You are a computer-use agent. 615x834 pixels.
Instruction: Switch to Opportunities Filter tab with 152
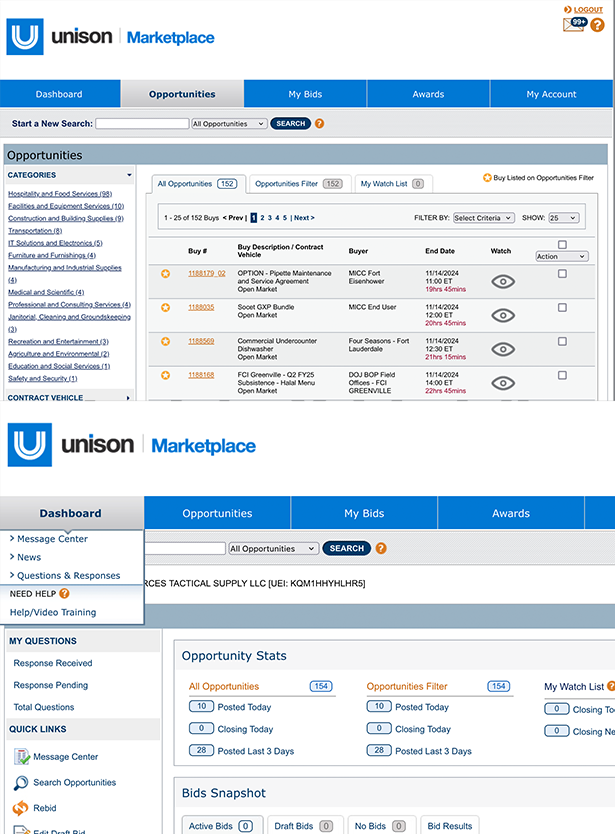pos(300,184)
